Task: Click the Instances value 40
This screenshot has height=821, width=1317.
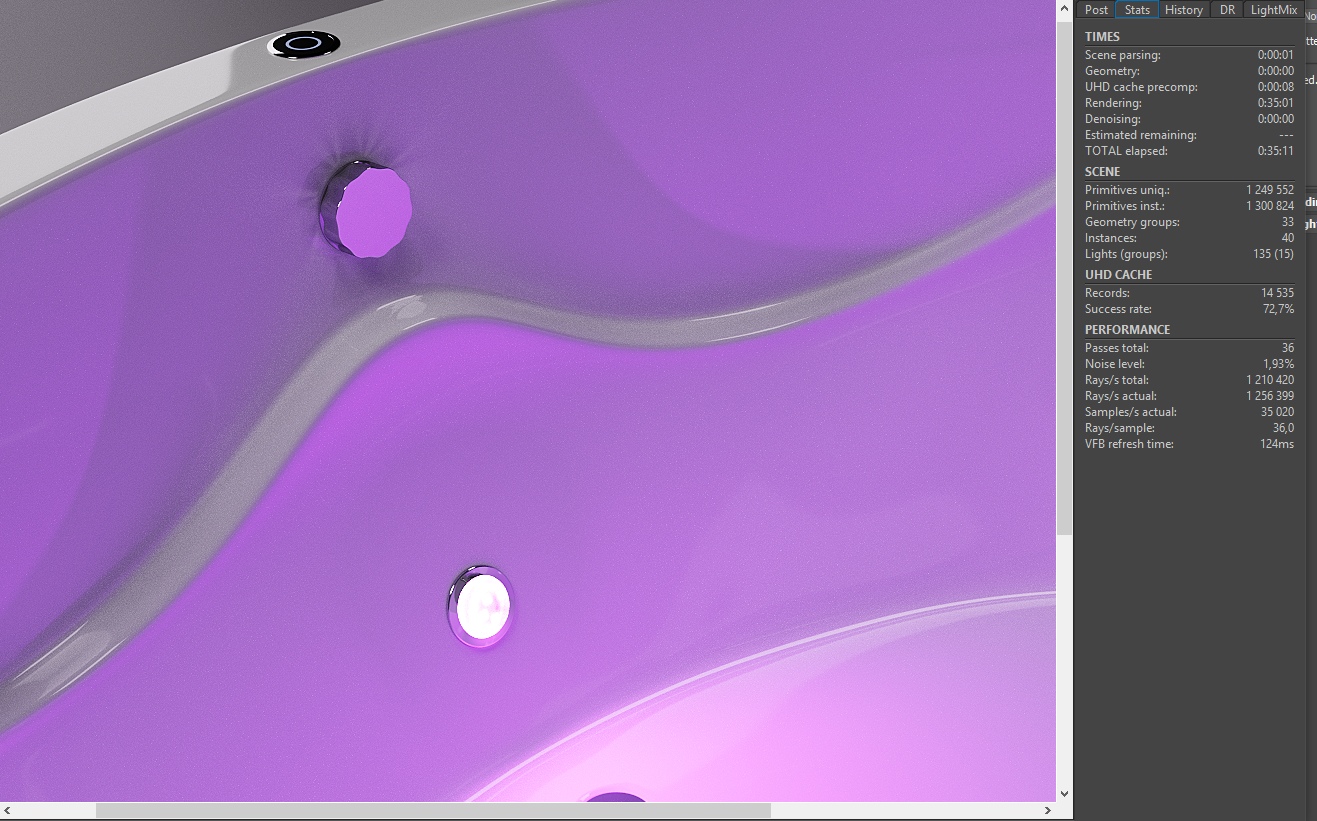Action: (x=1288, y=239)
